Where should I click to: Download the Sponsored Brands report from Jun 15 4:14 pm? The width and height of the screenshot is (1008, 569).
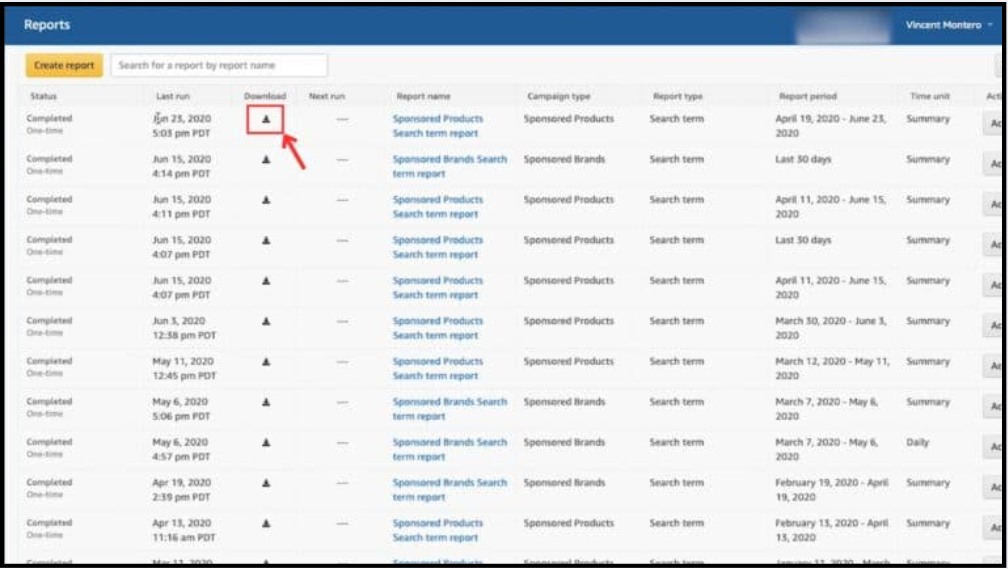(x=266, y=159)
